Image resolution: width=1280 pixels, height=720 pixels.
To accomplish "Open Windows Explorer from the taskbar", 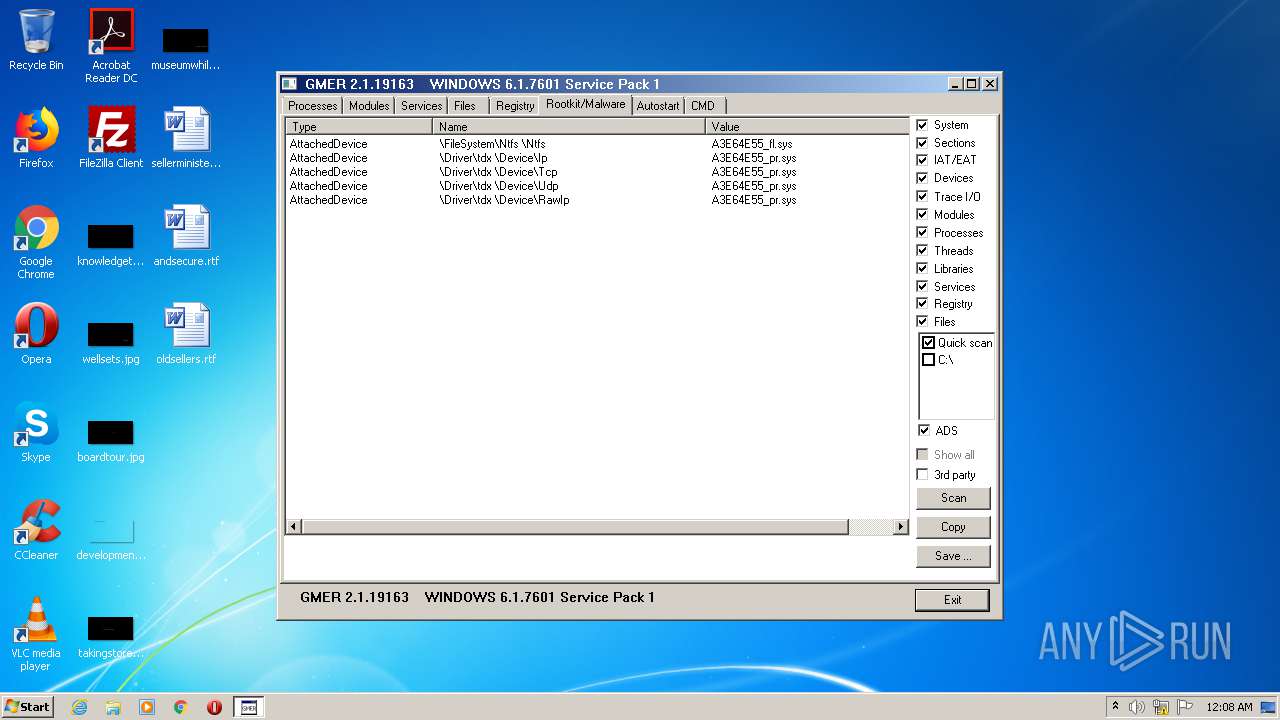I will coord(113,707).
